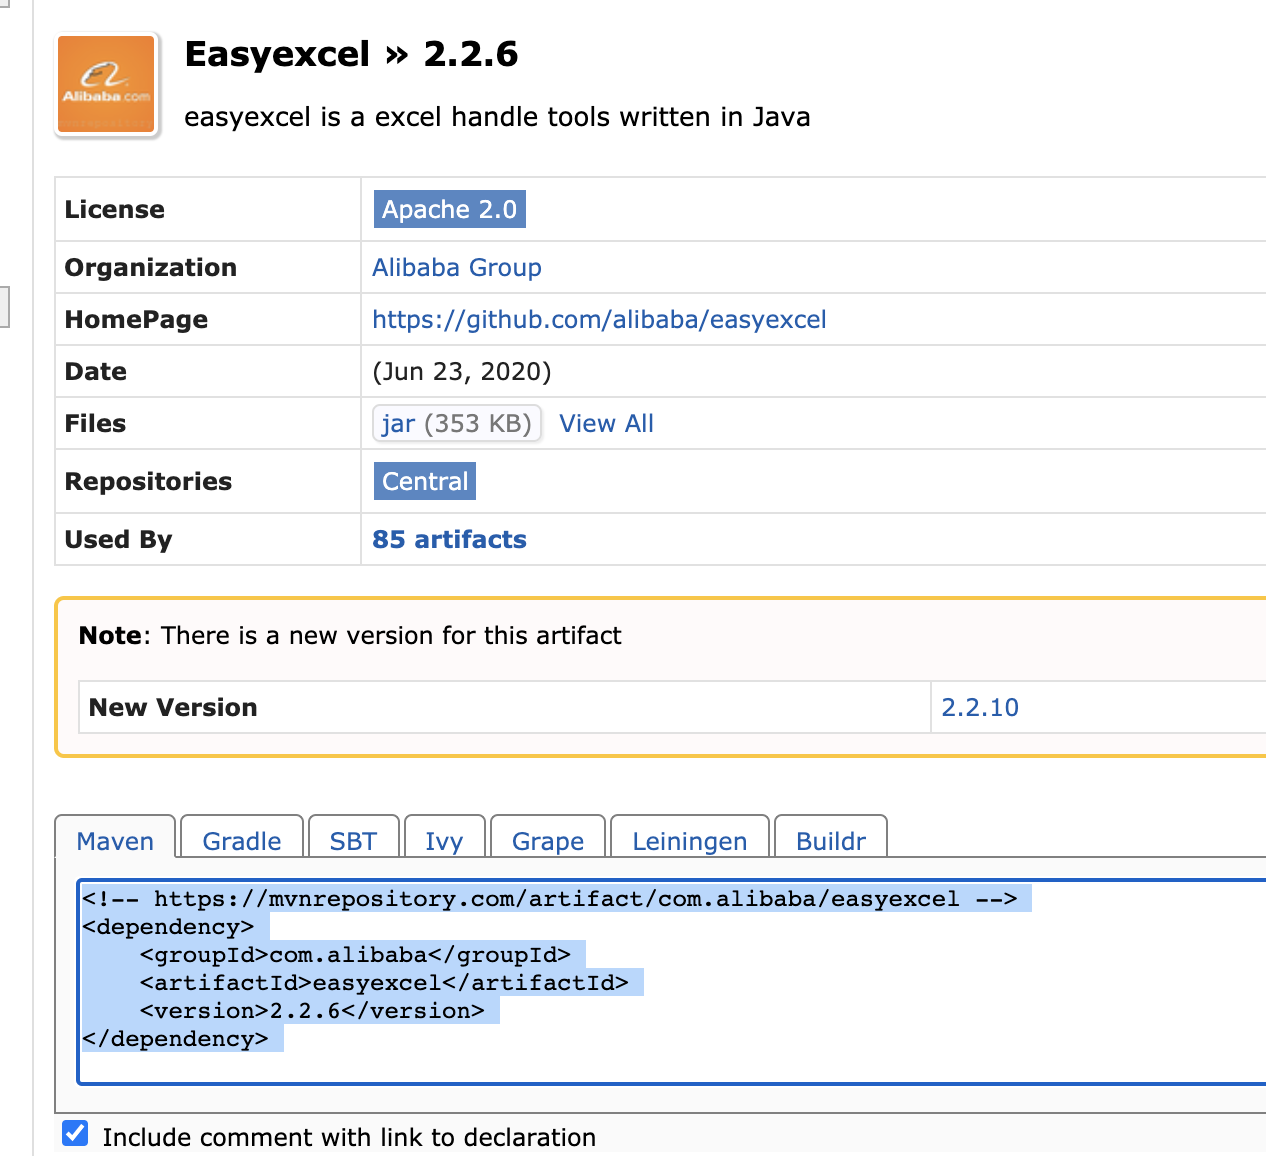Click the HomePage row label
The image size is (1266, 1156).
136,319
